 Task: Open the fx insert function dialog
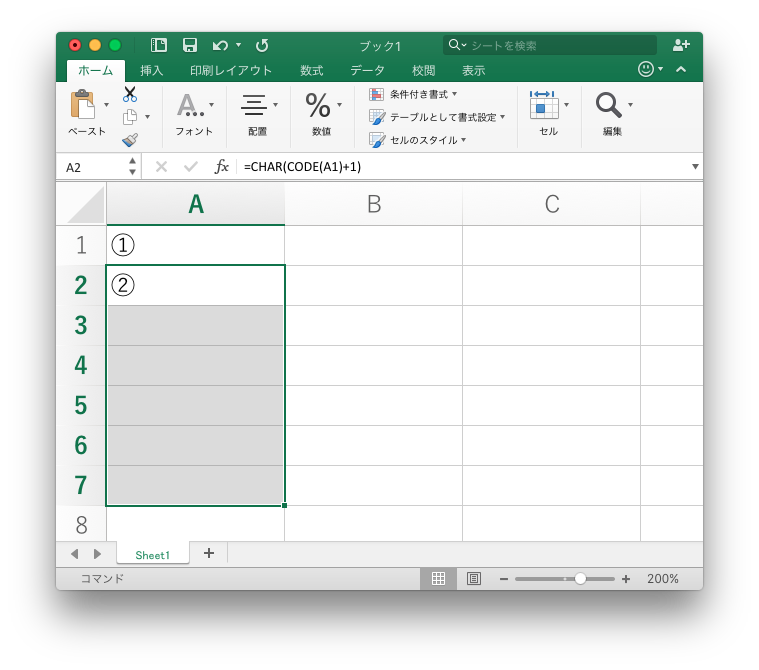click(x=221, y=167)
